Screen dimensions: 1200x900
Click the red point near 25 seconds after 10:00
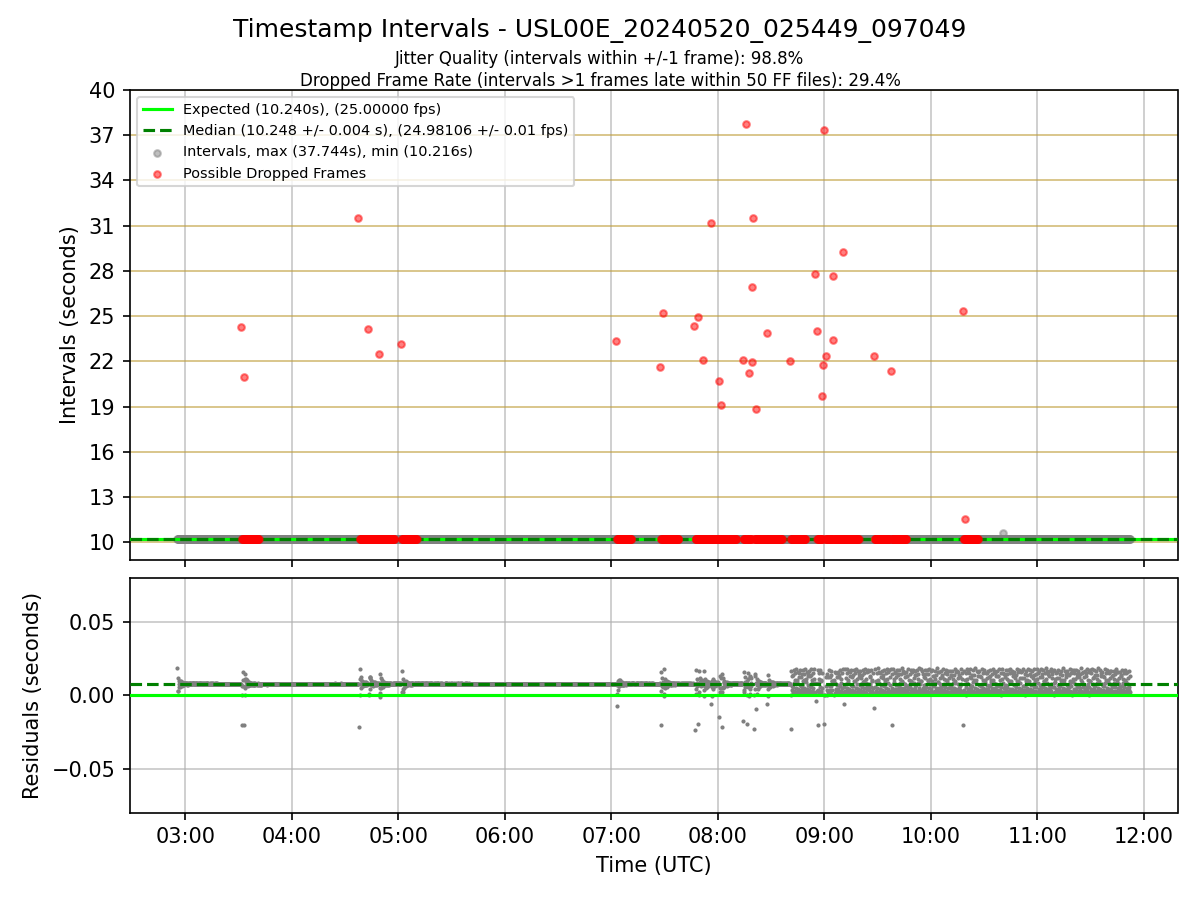pyautogui.click(x=963, y=311)
